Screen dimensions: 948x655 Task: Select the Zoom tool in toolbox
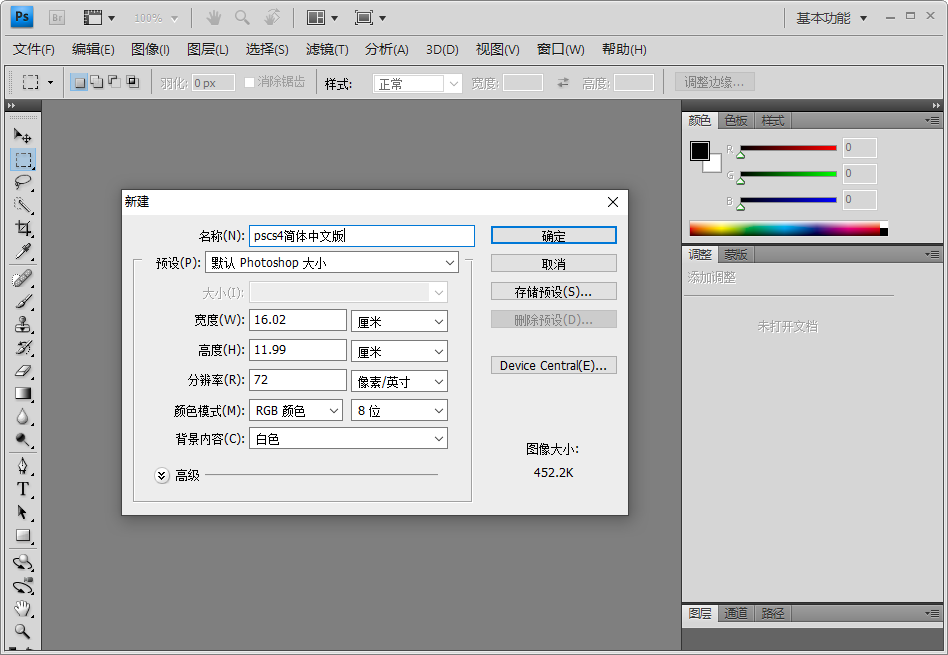point(23,631)
